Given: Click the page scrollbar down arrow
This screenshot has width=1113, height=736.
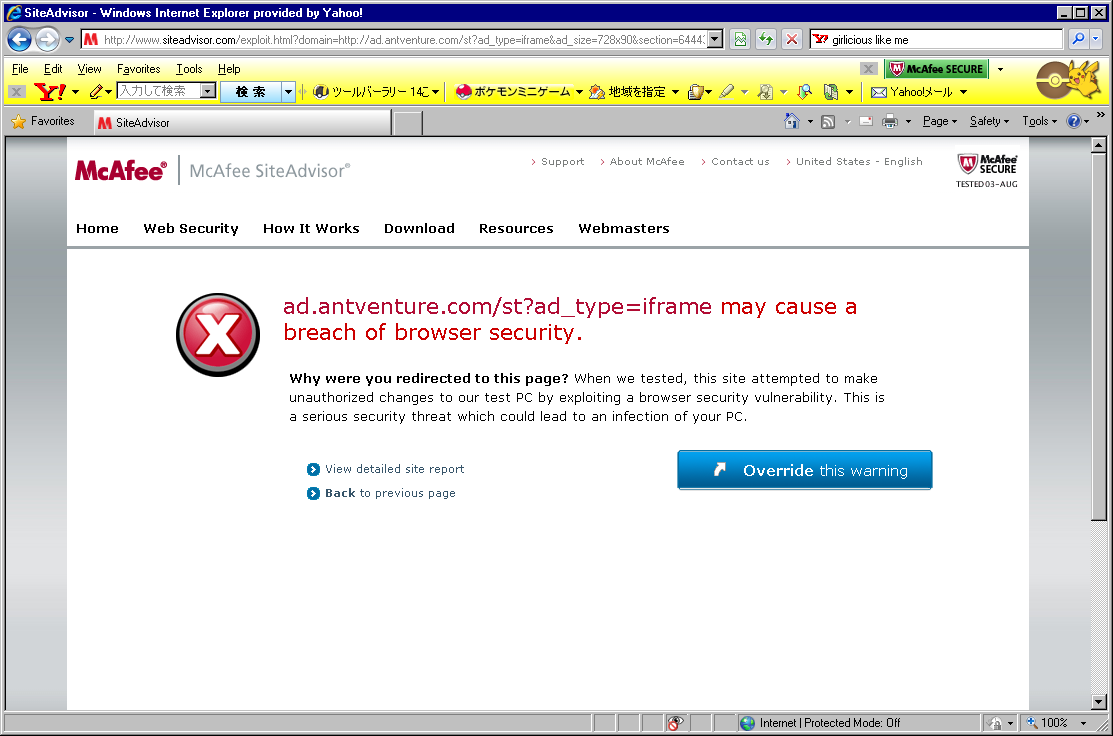Looking at the screenshot, I should pos(1099,702).
